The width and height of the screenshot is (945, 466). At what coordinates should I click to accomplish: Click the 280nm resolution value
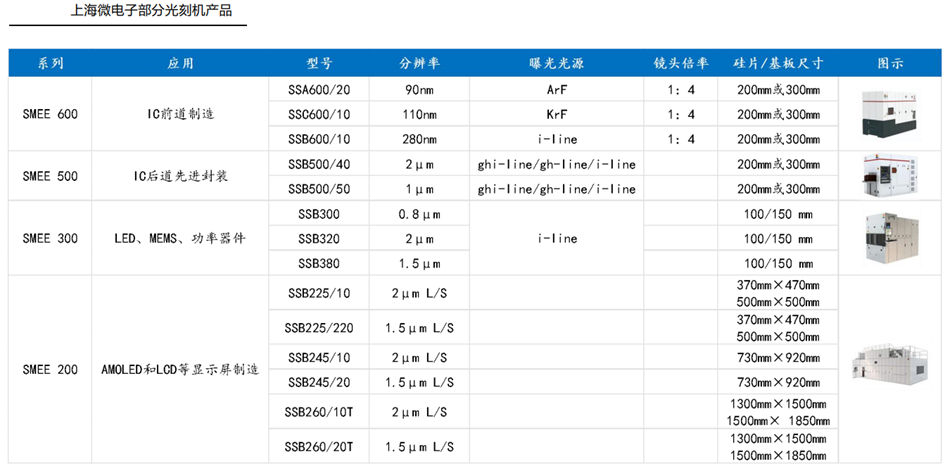[x=419, y=139]
